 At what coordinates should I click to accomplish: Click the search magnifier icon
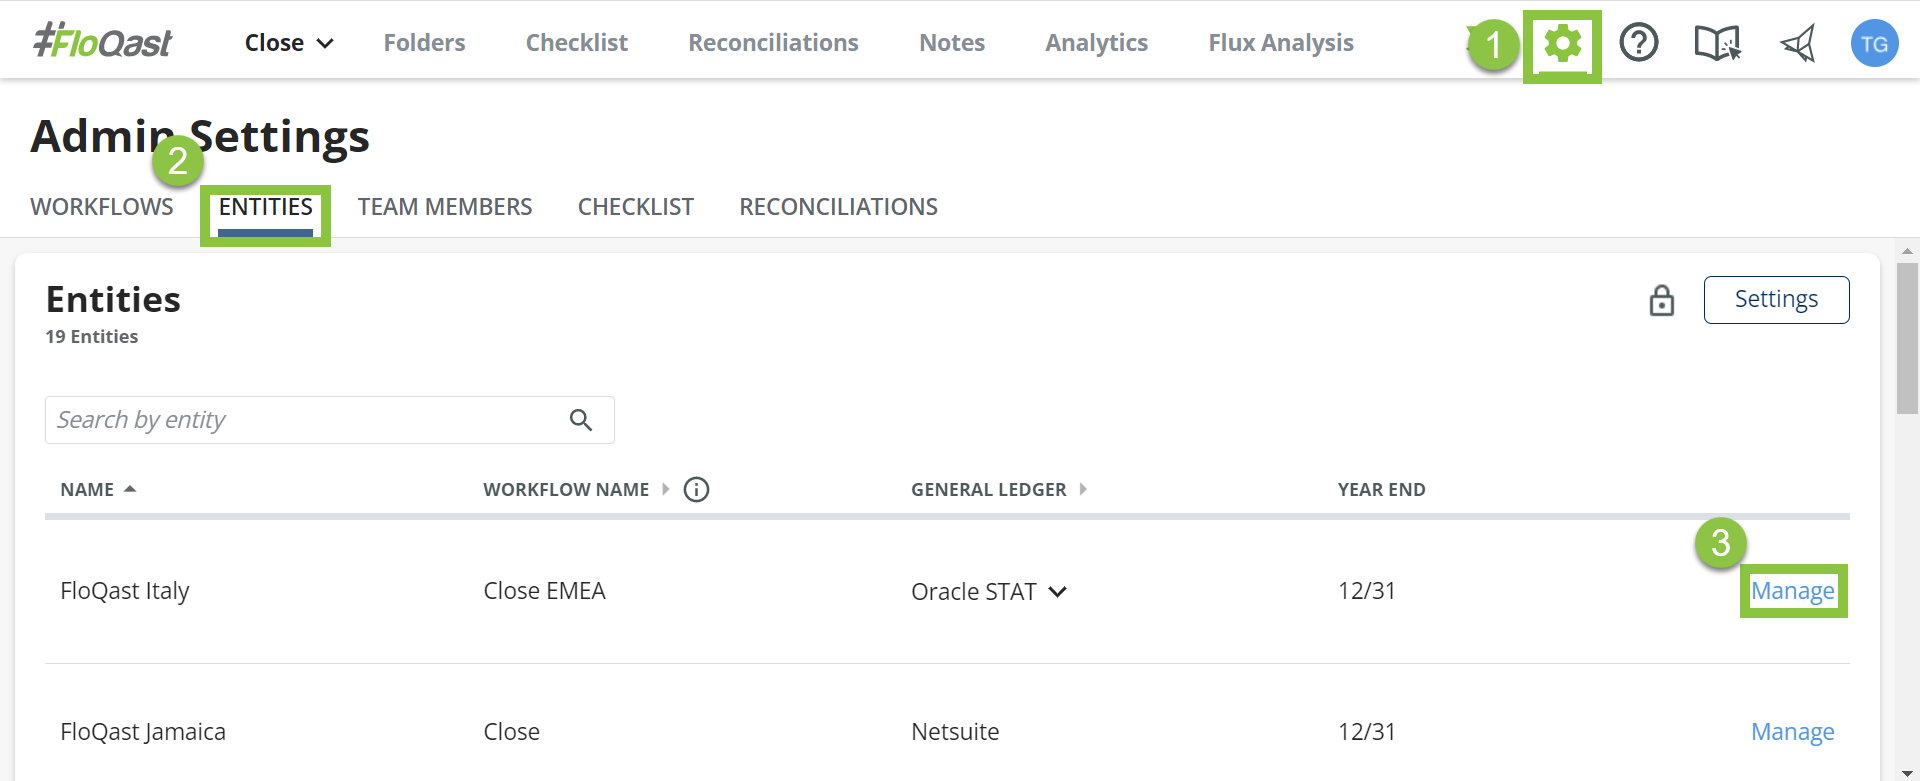coord(581,420)
